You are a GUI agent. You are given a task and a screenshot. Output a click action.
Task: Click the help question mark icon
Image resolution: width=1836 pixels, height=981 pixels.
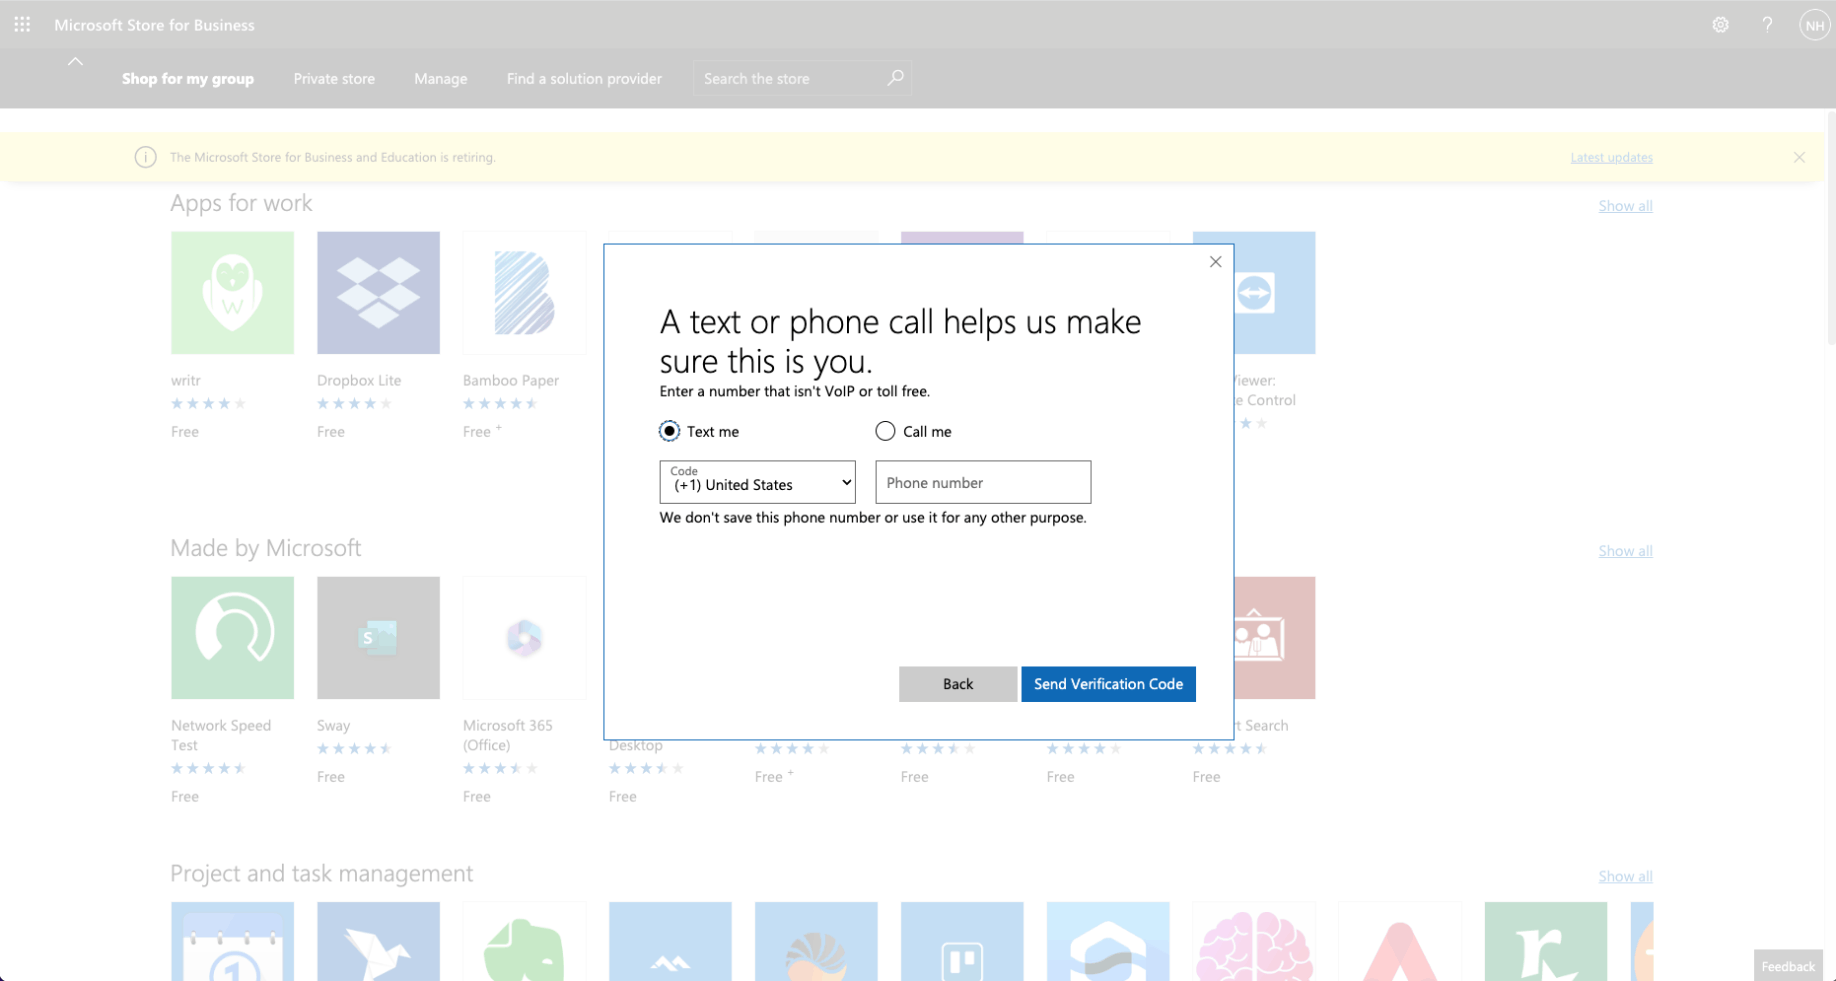[1767, 25]
